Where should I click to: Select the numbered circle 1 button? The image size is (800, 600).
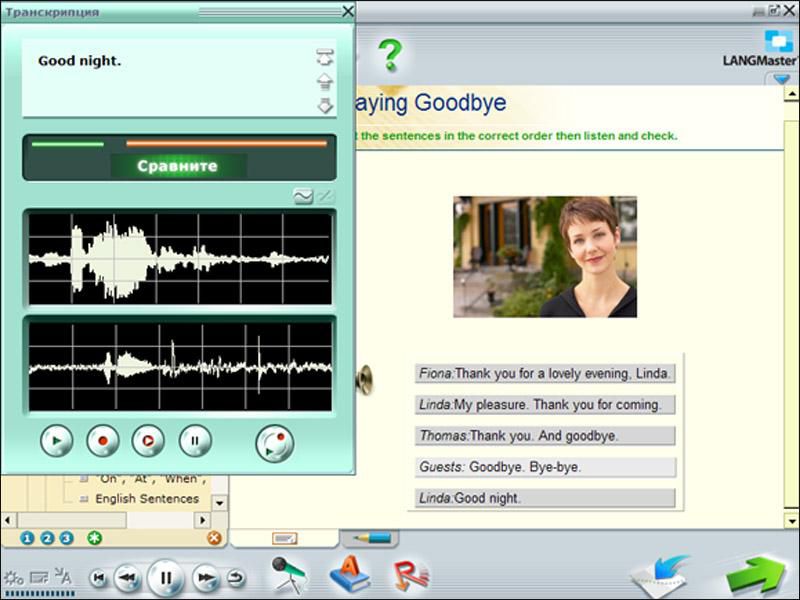click(27, 538)
